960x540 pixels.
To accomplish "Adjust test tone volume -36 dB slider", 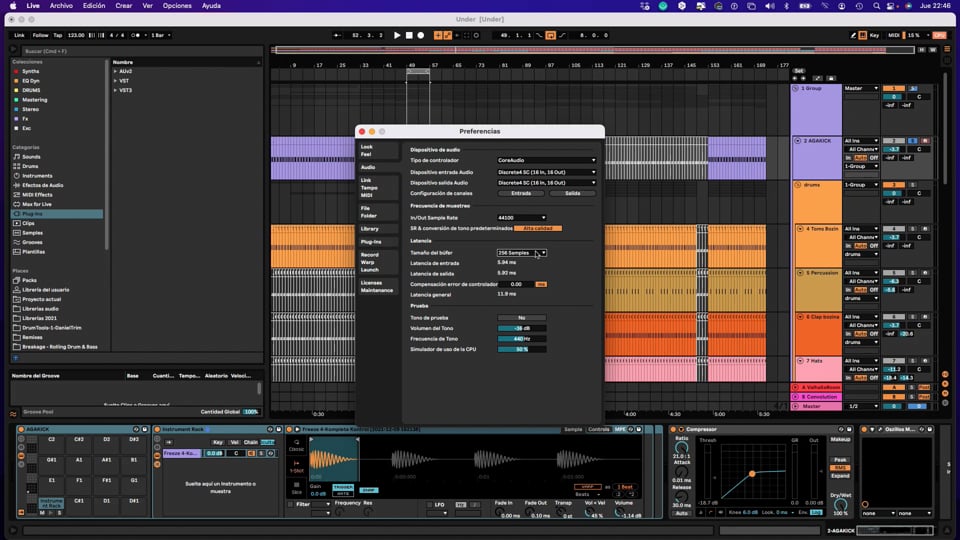I will pyautogui.click(x=522, y=328).
